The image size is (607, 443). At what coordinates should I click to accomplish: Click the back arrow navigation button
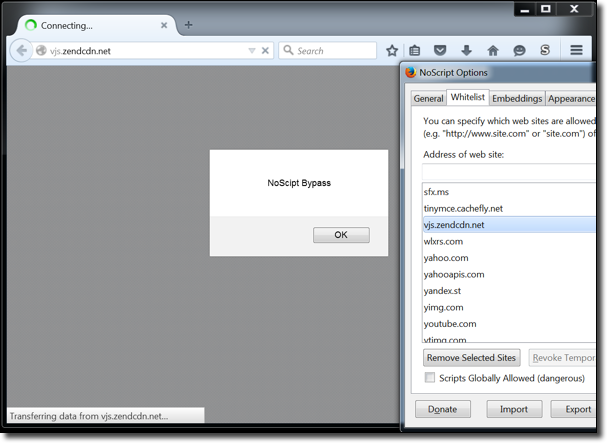(x=21, y=50)
